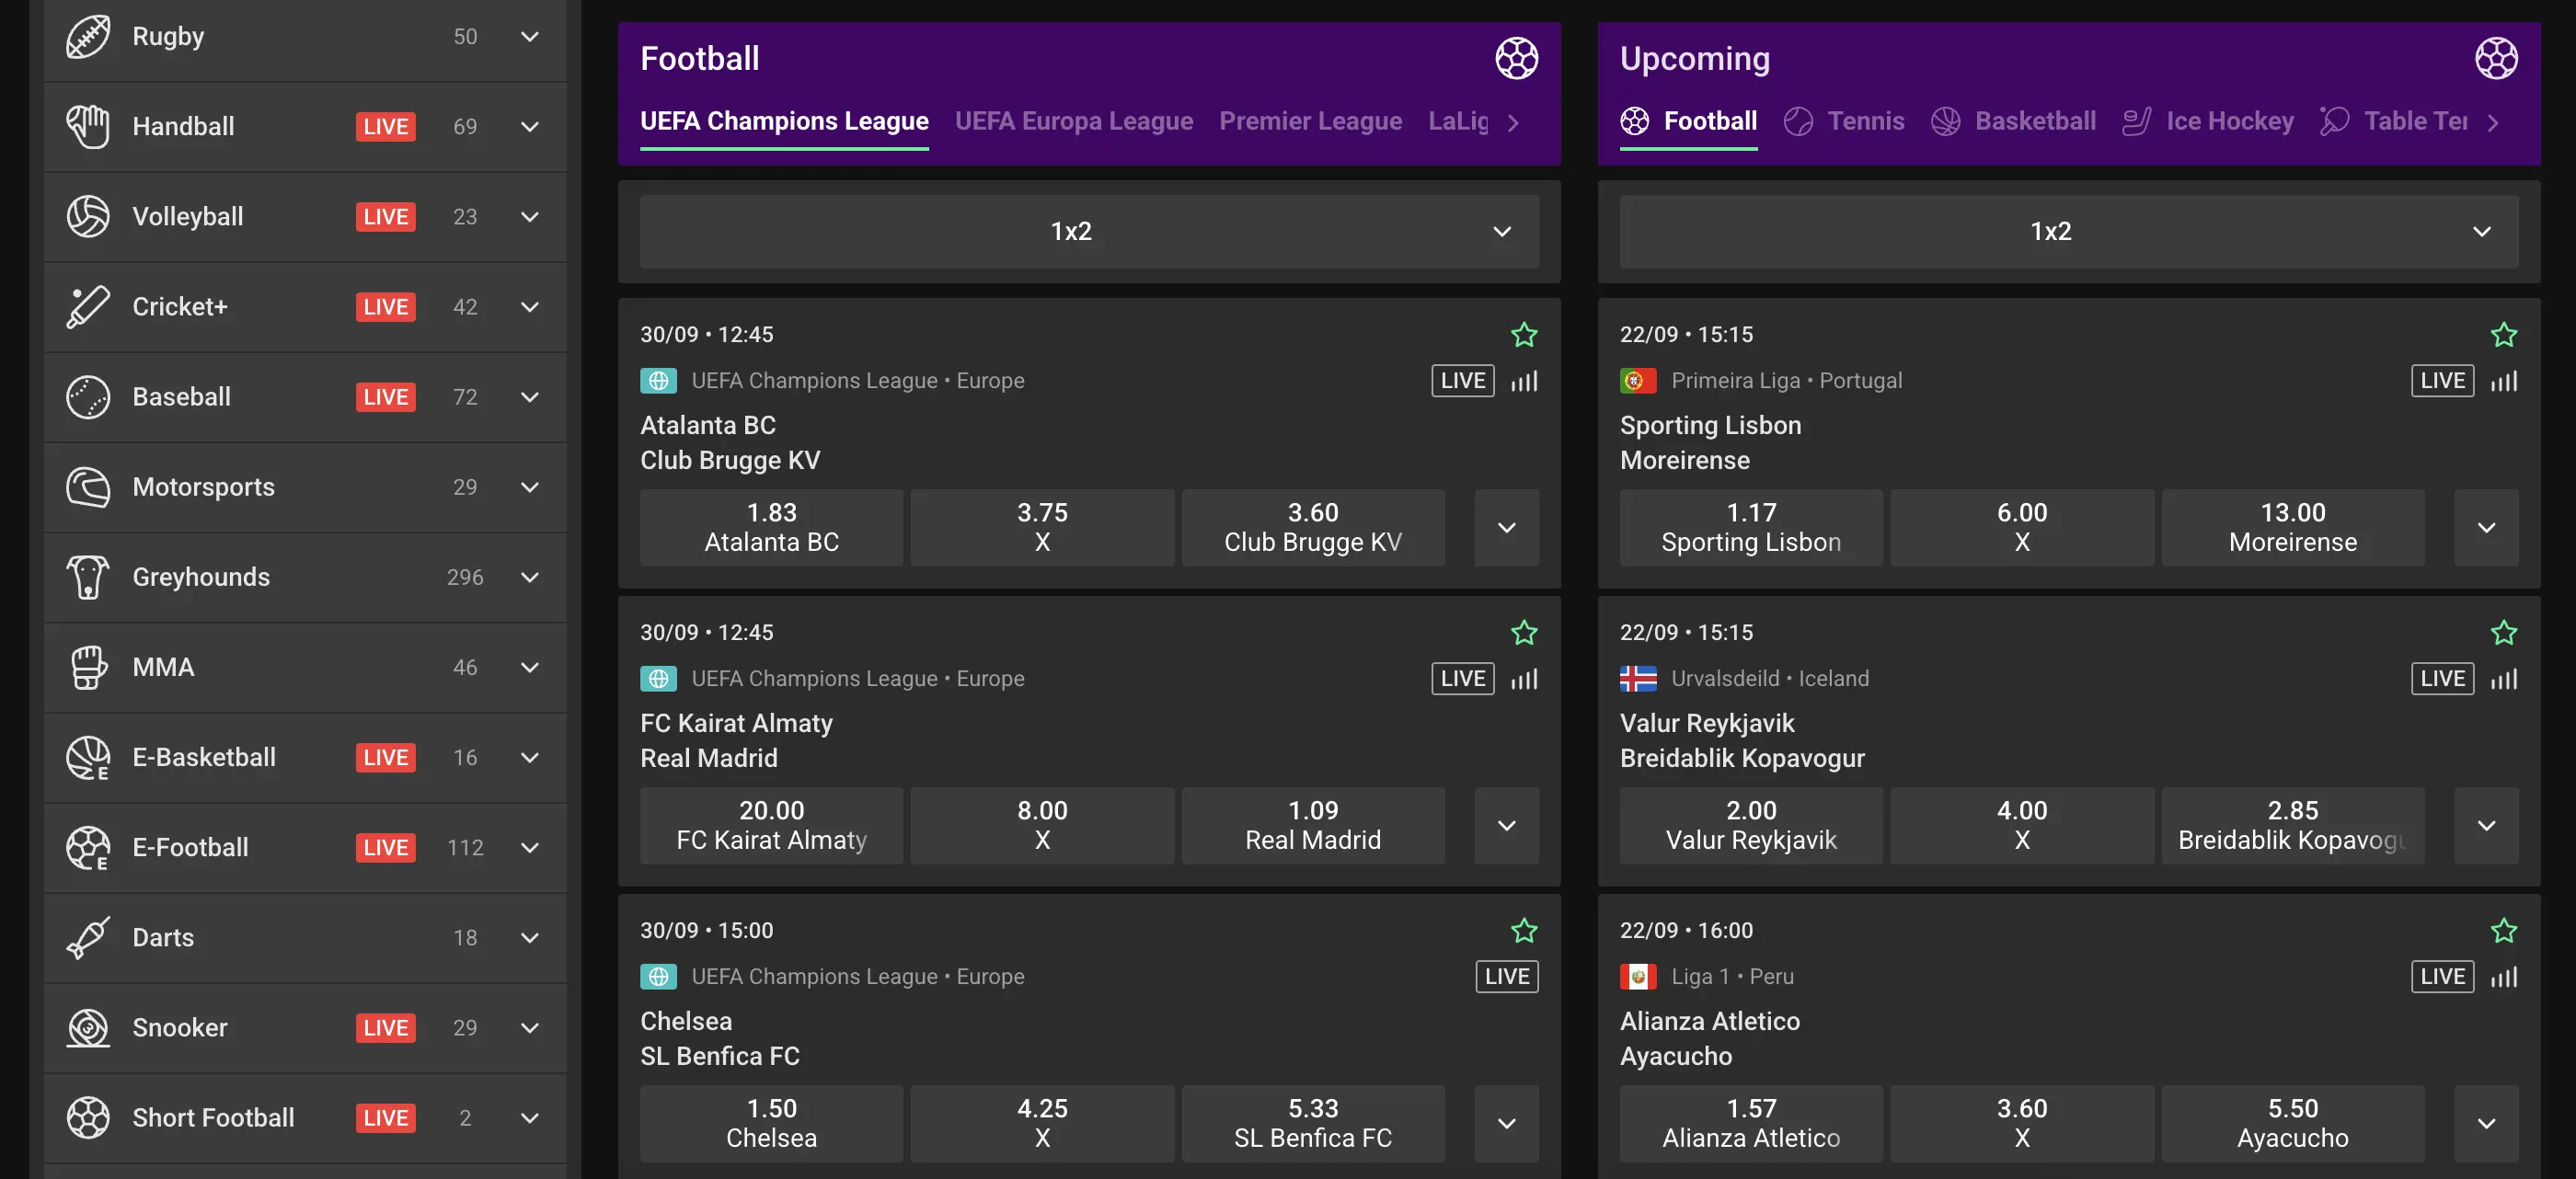Screen dimensions: 2576x1179
Task: Pick Sporting Lisbon odds 1.17
Action: (x=1750, y=527)
